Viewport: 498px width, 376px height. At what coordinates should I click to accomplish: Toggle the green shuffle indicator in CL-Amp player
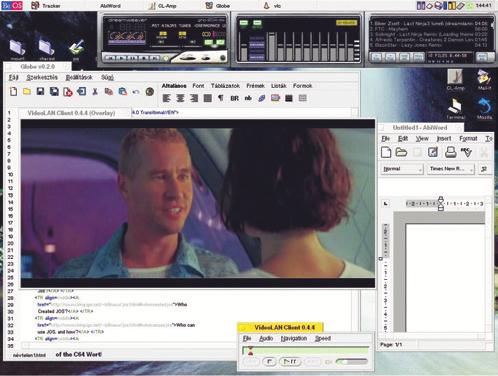pos(209,42)
